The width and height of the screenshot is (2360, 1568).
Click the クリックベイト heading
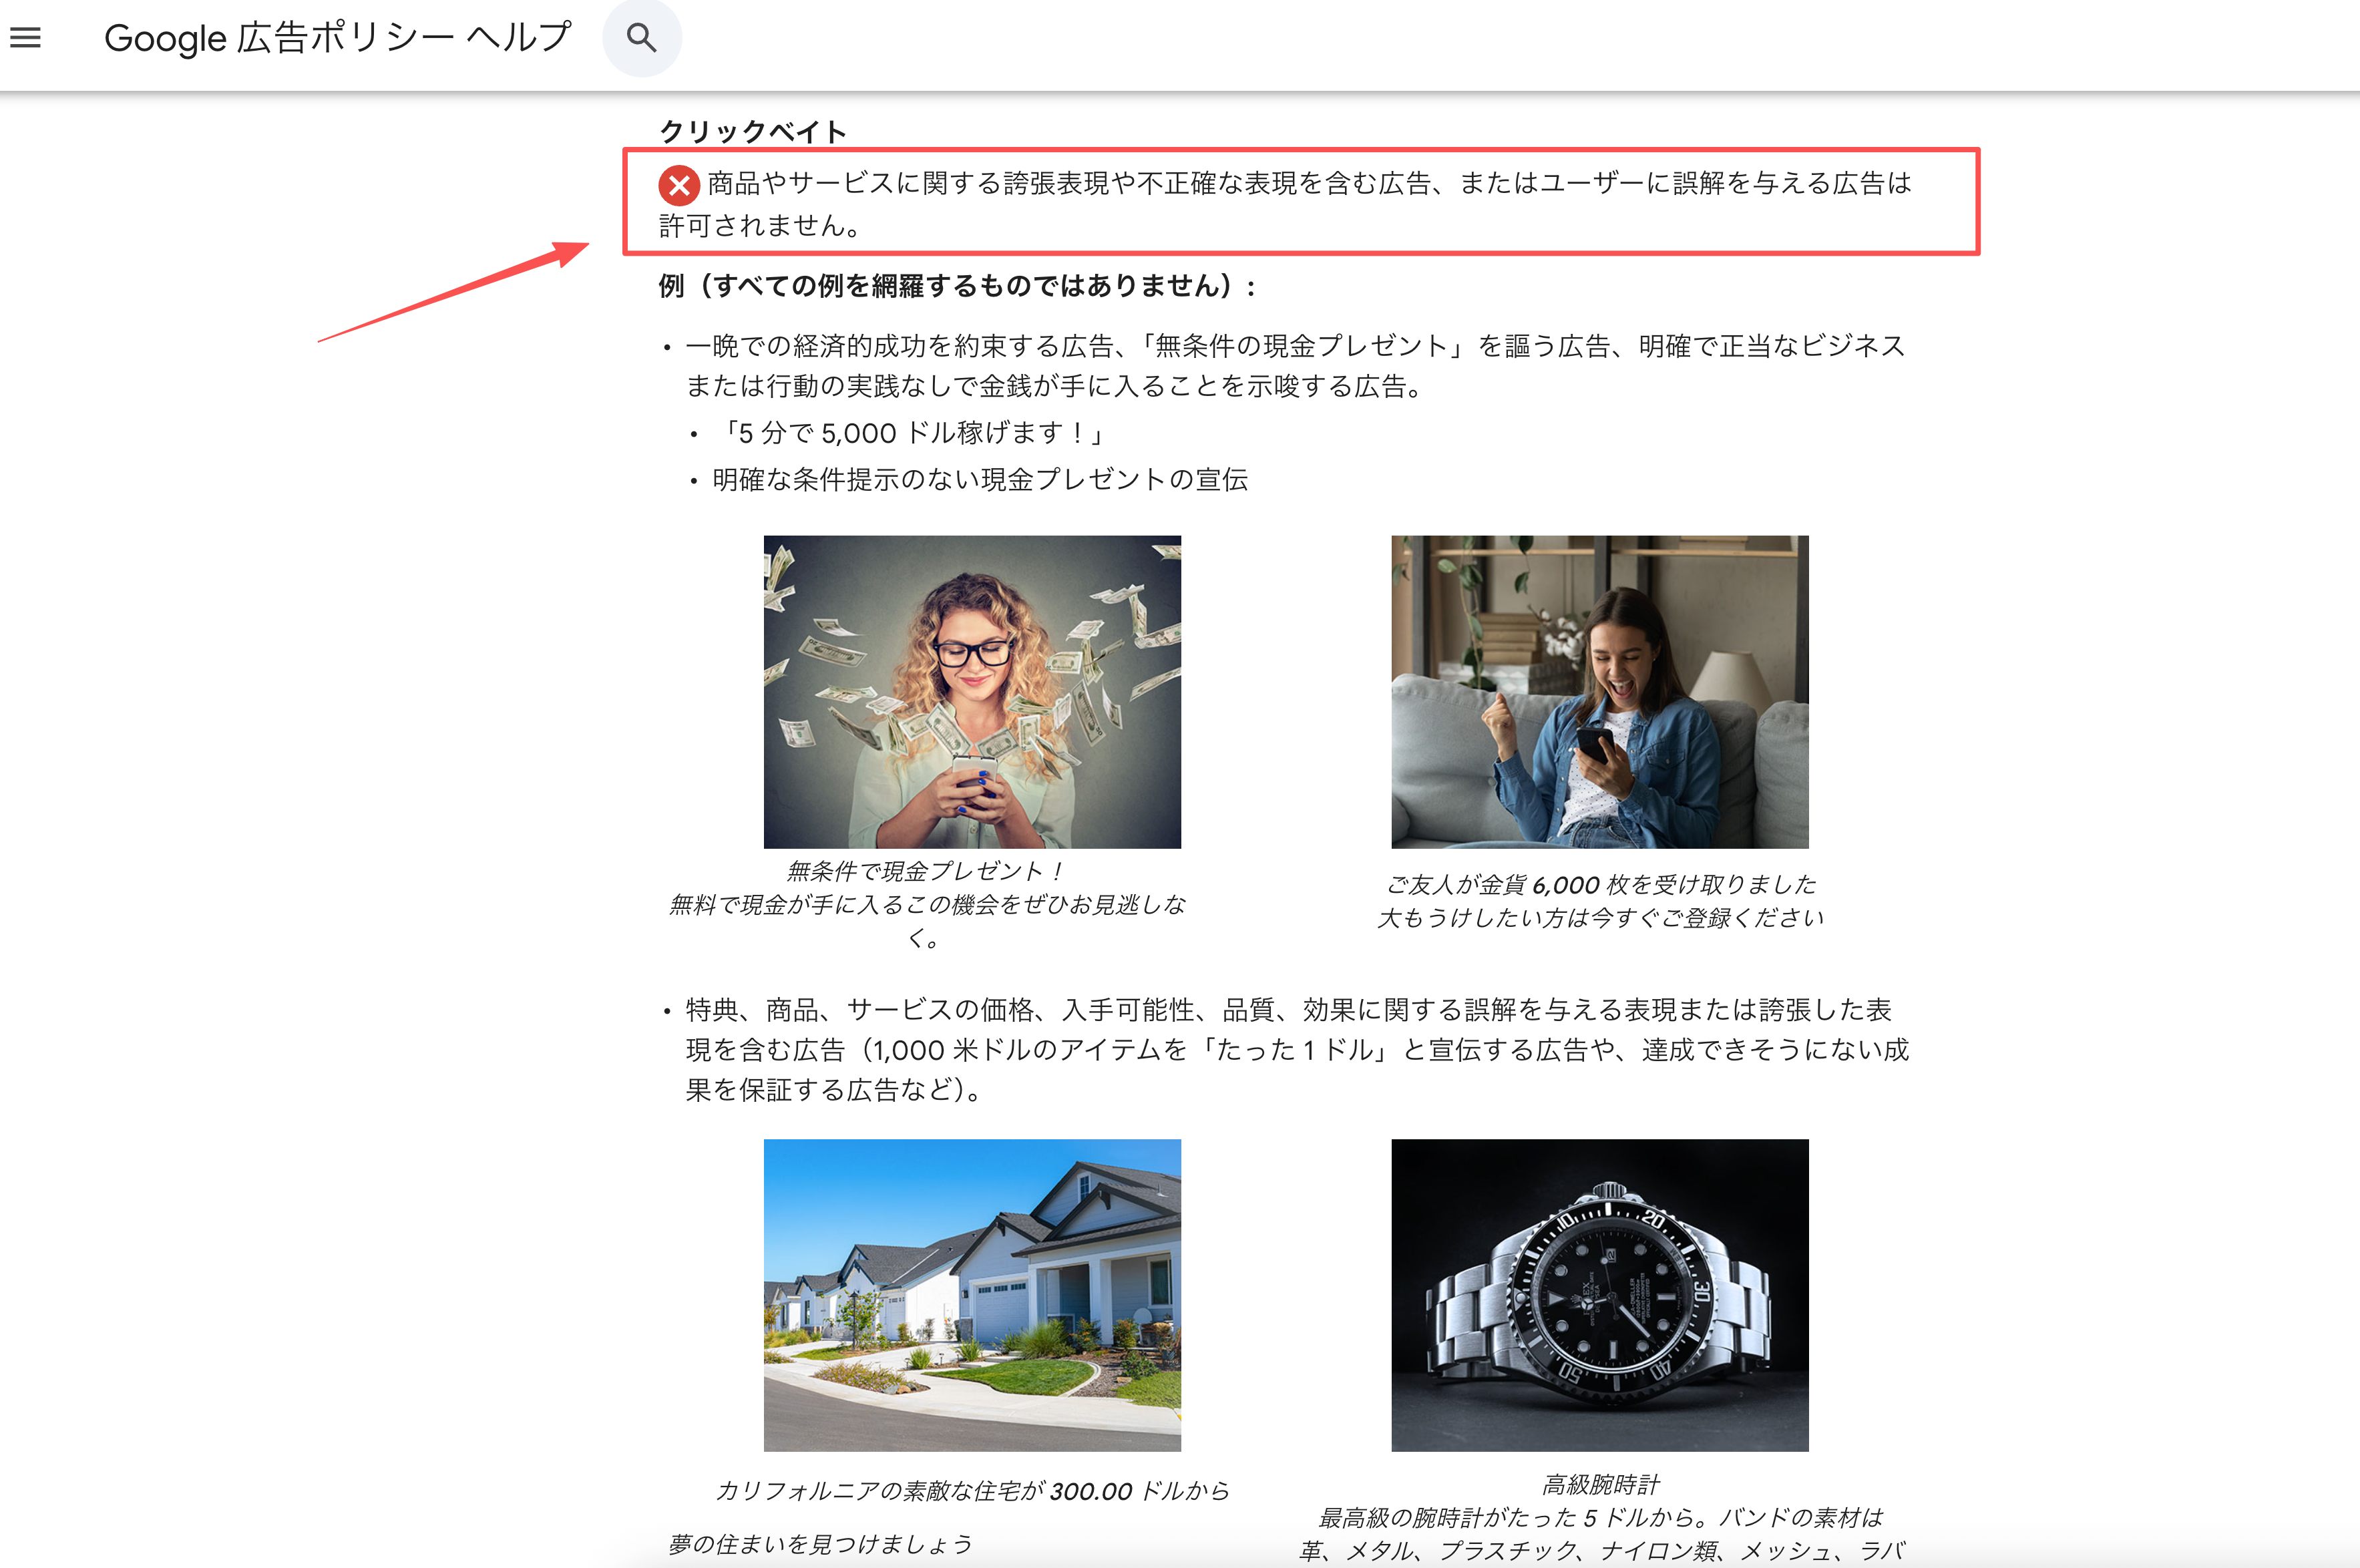point(753,131)
